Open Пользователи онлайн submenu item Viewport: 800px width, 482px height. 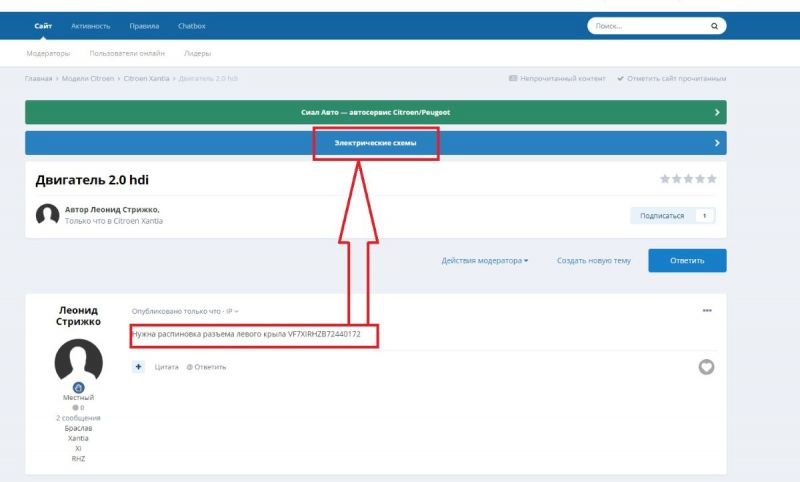click(127, 53)
